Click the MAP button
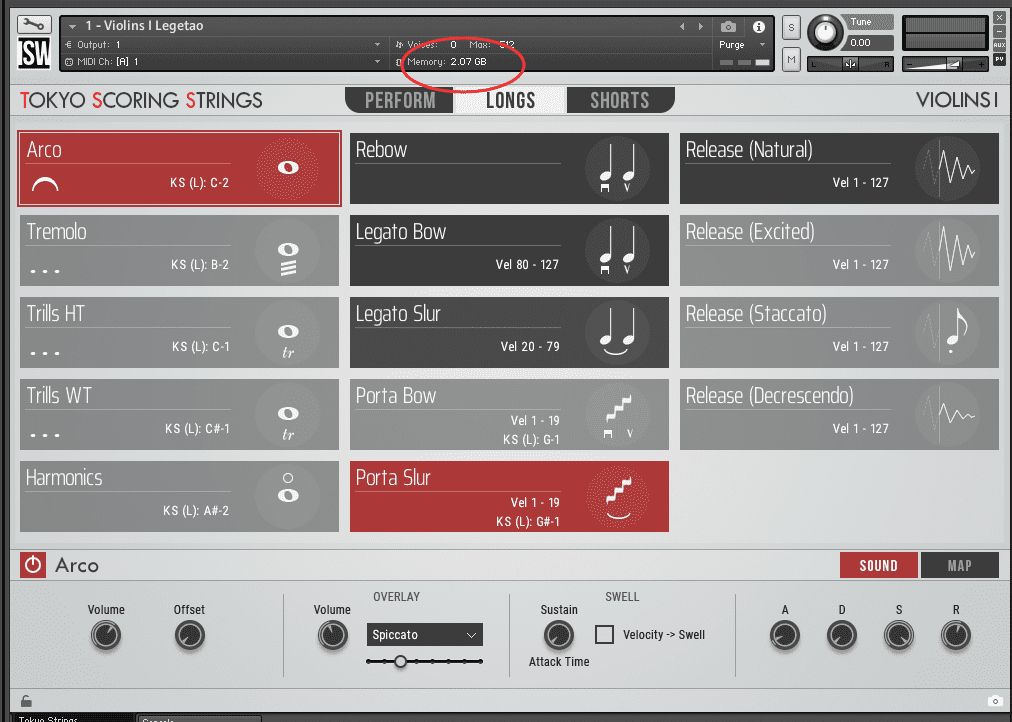 959,565
